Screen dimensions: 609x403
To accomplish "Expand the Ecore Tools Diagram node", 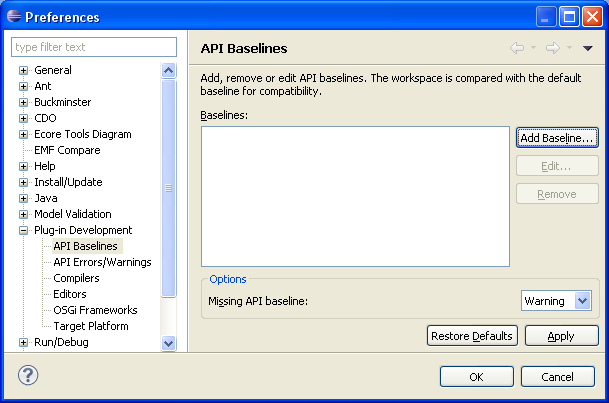I will point(23,134).
